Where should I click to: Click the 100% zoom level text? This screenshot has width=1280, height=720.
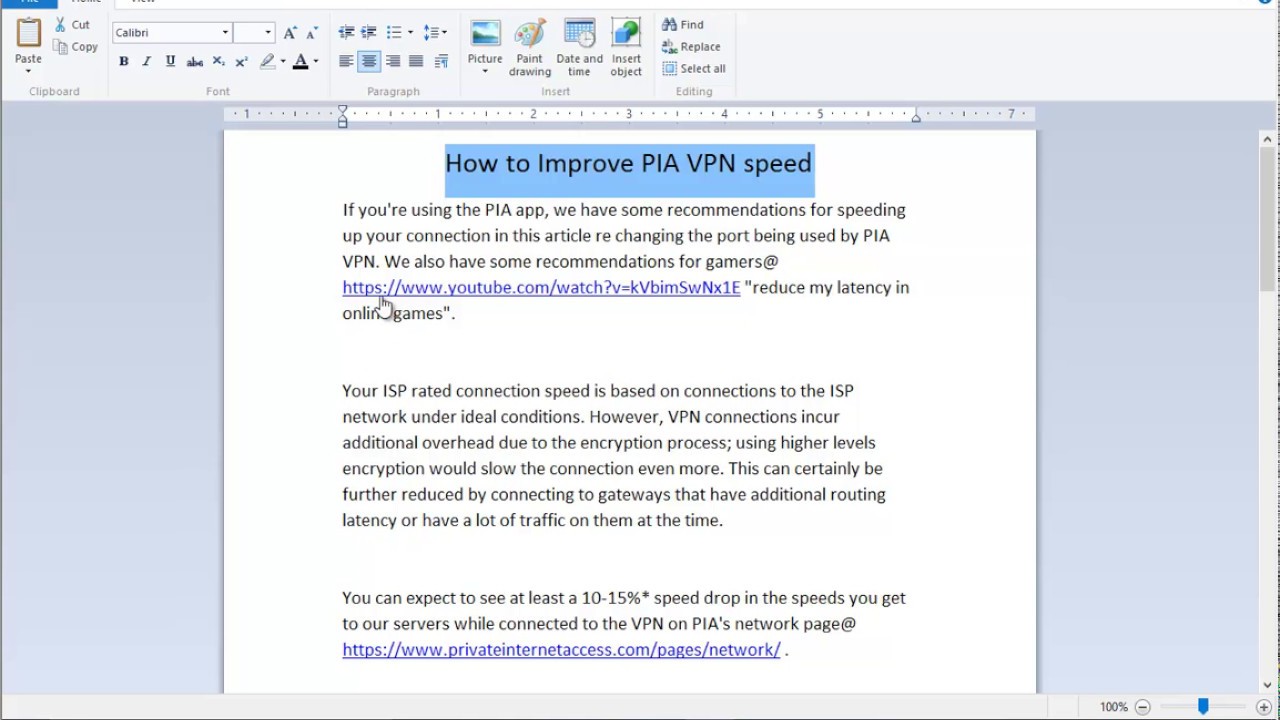[x=1113, y=707]
